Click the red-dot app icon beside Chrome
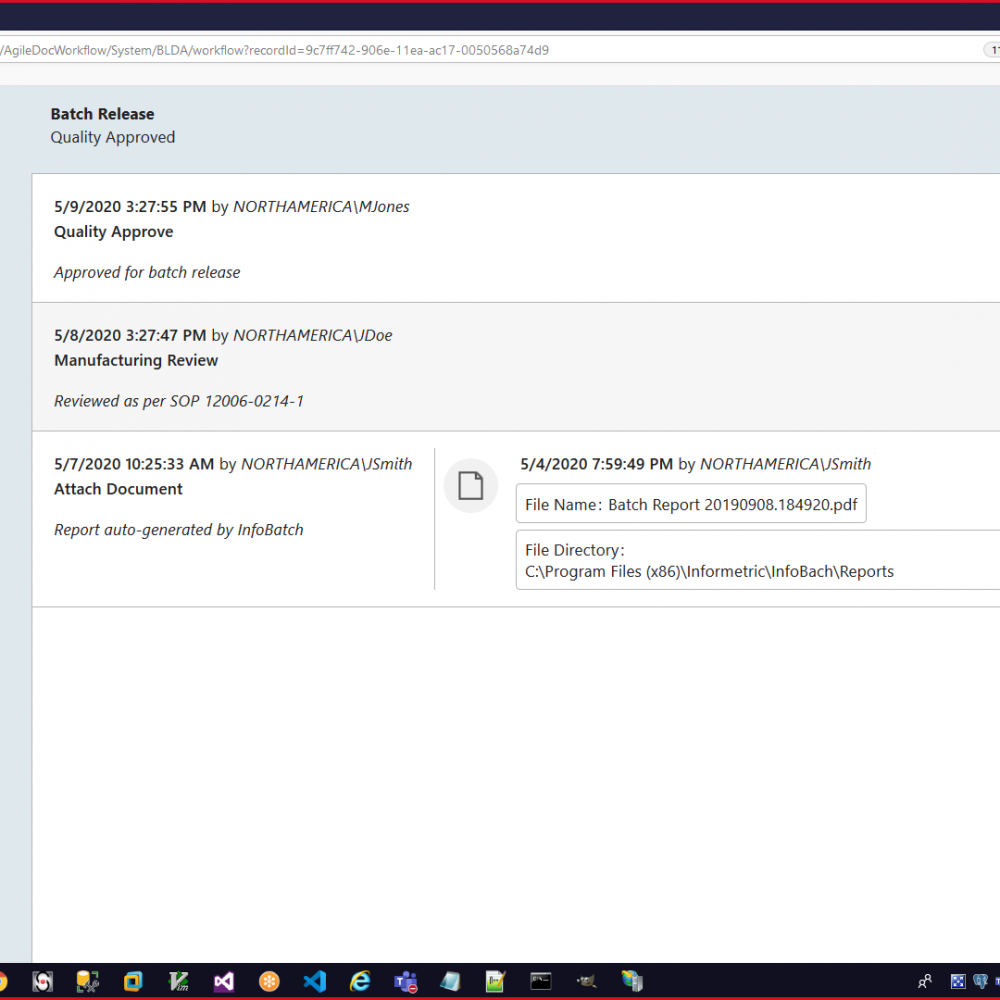1000x1000 pixels. pyautogui.click(x=42, y=981)
